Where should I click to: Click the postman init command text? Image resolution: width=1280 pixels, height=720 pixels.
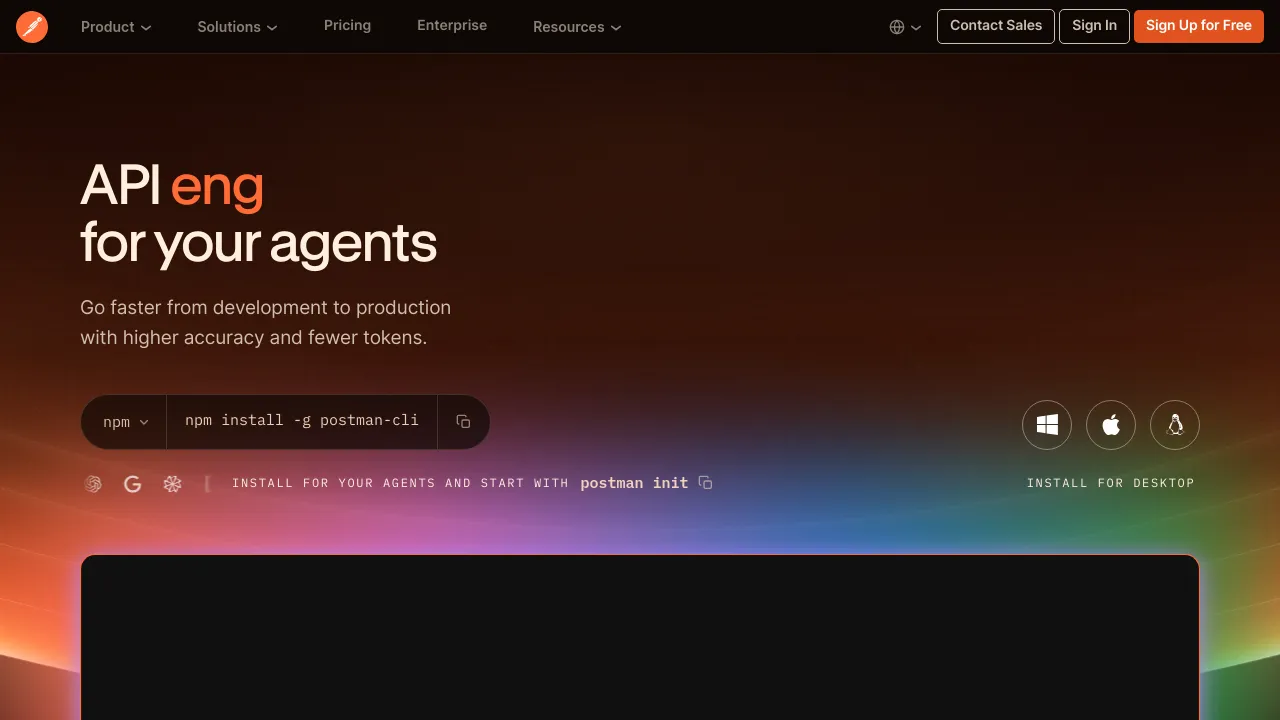click(x=634, y=483)
